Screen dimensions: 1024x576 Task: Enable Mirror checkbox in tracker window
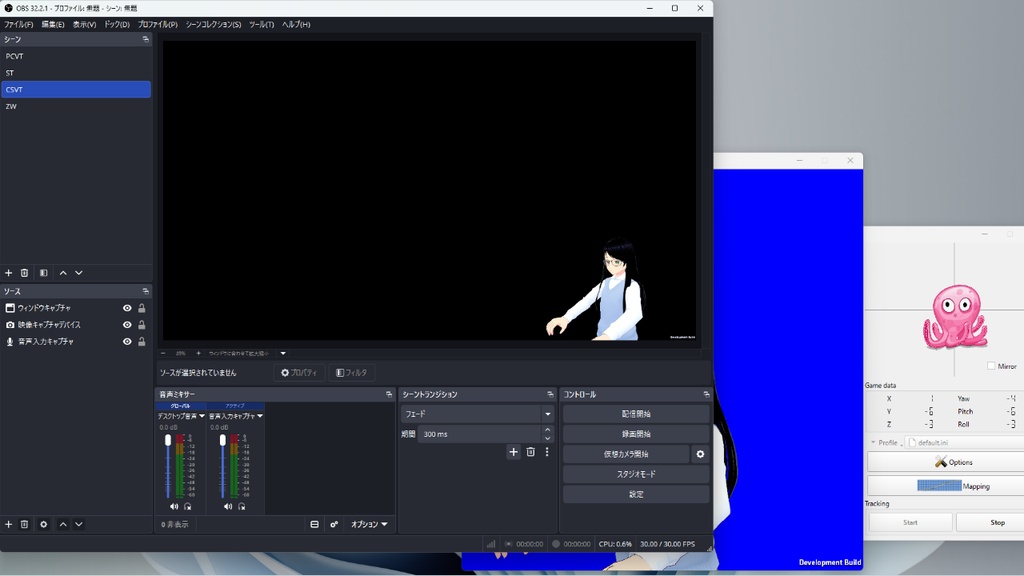[991, 366]
